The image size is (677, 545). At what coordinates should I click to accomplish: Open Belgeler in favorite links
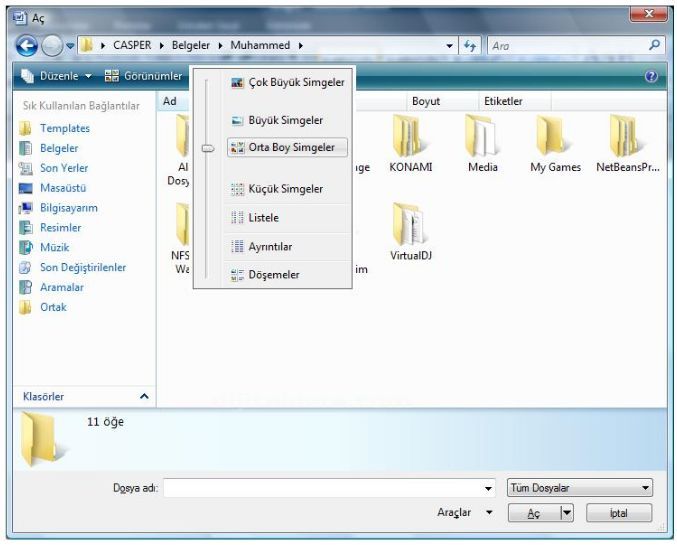tap(59, 148)
